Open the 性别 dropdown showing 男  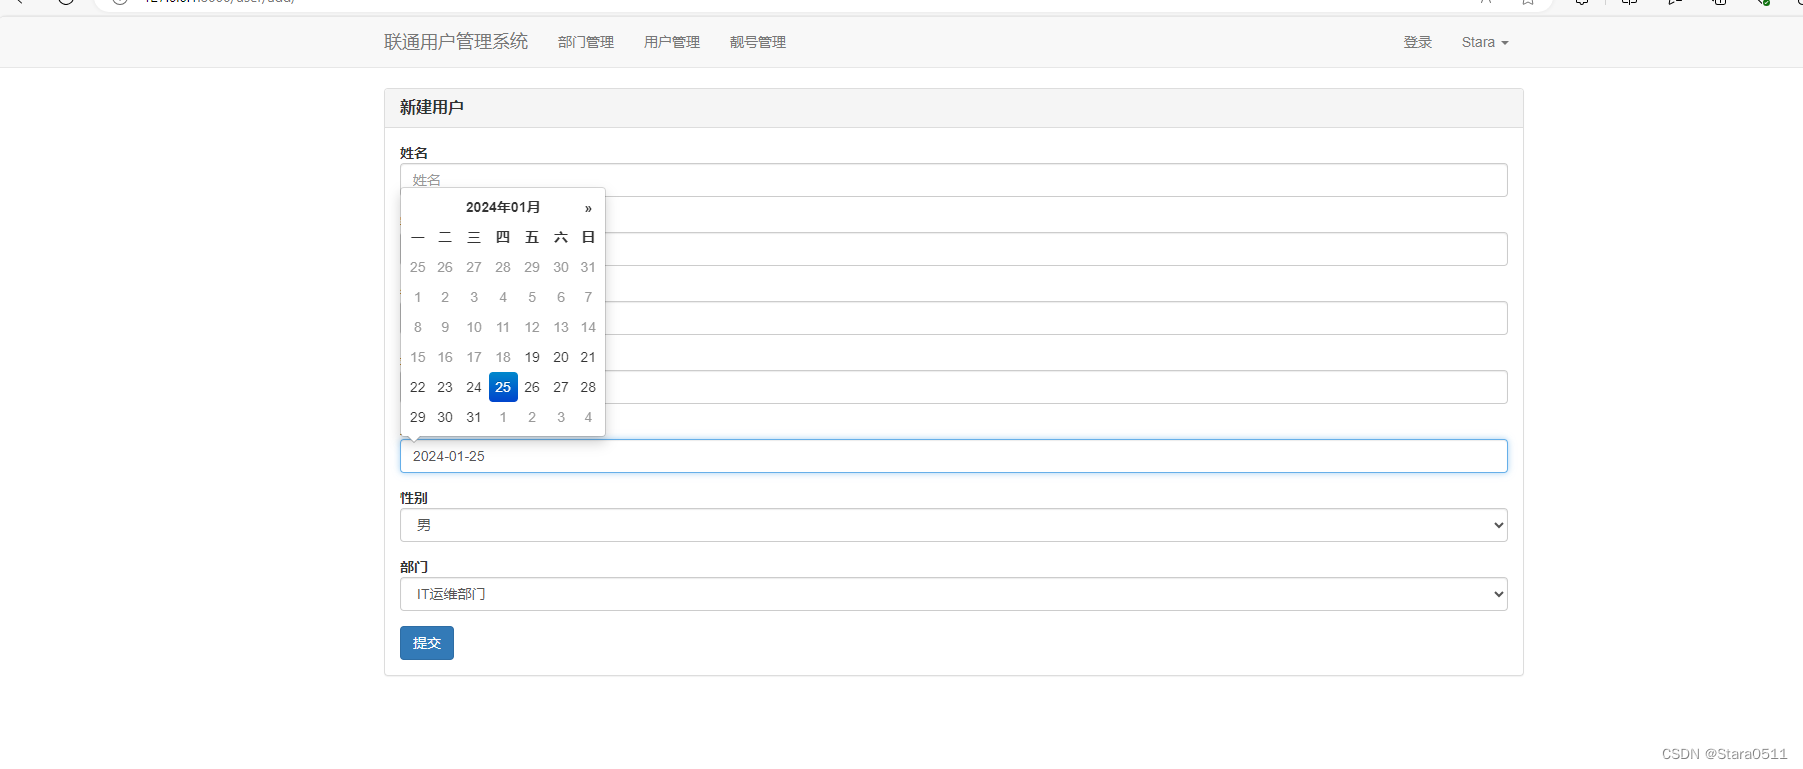(x=953, y=525)
